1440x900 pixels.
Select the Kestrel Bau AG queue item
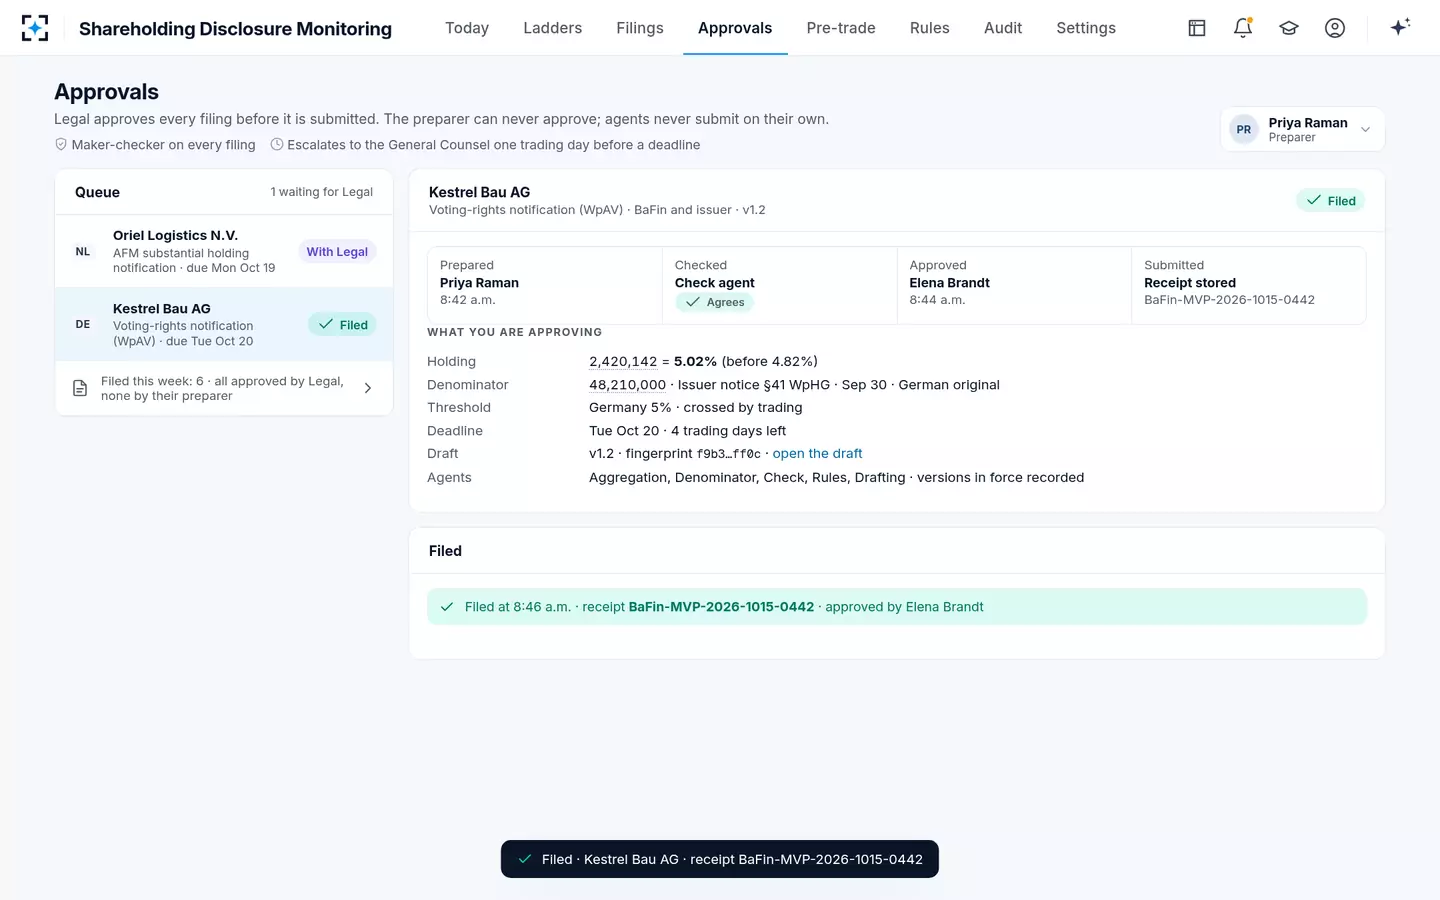pyautogui.click(x=224, y=324)
